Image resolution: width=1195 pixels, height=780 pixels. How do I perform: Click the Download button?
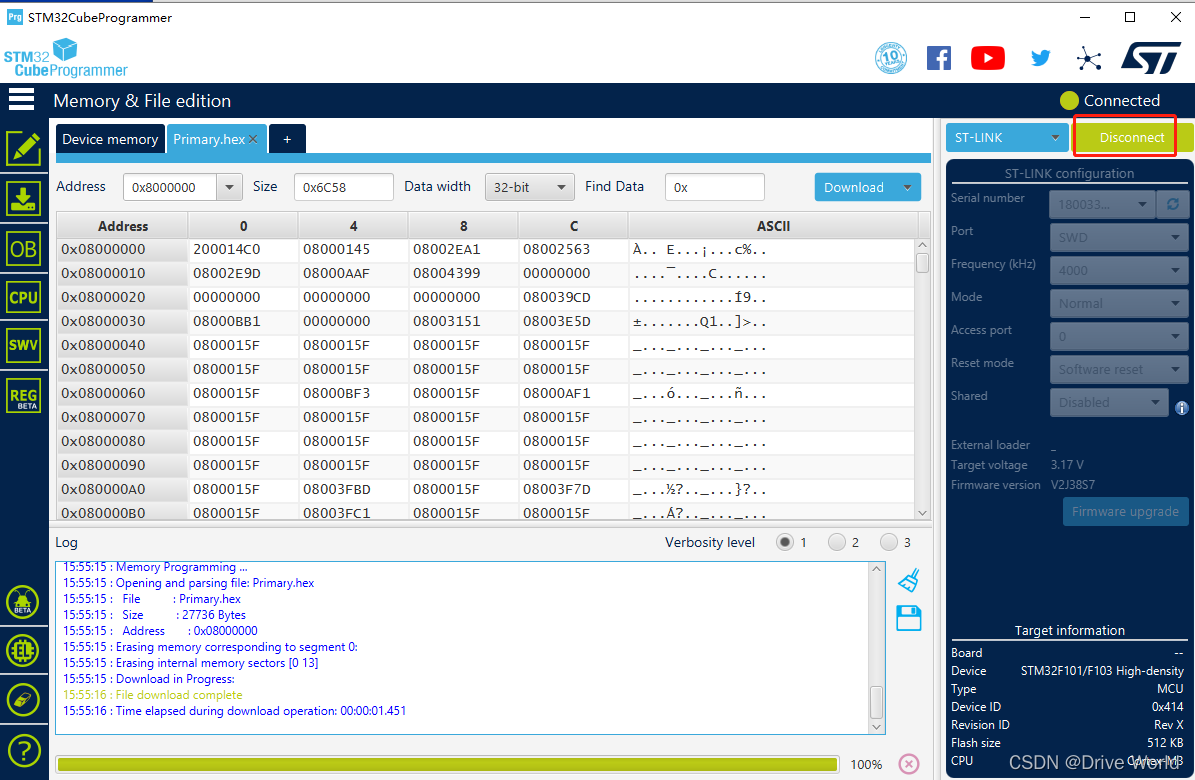(x=854, y=187)
